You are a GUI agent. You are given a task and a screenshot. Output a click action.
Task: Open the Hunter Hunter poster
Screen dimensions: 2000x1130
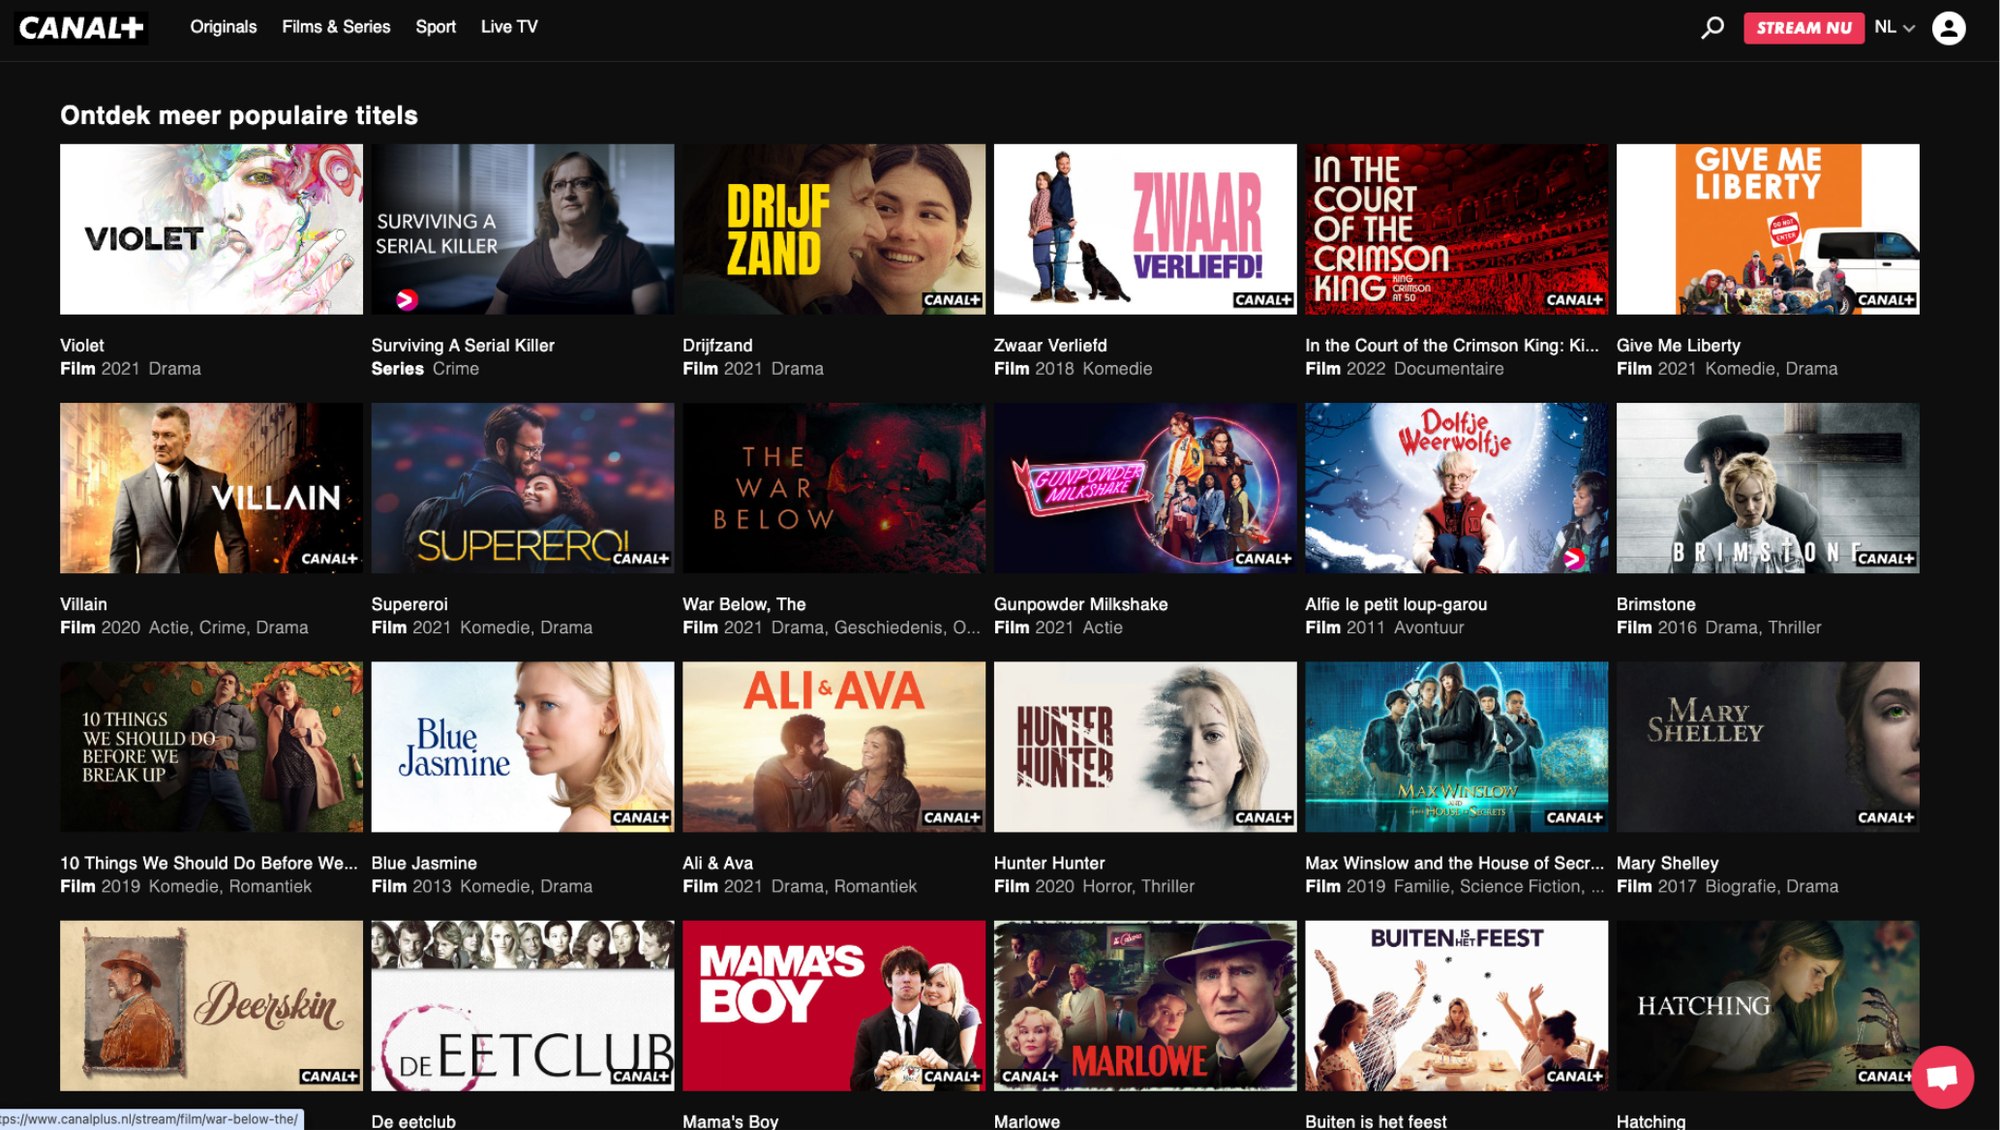click(1145, 747)
